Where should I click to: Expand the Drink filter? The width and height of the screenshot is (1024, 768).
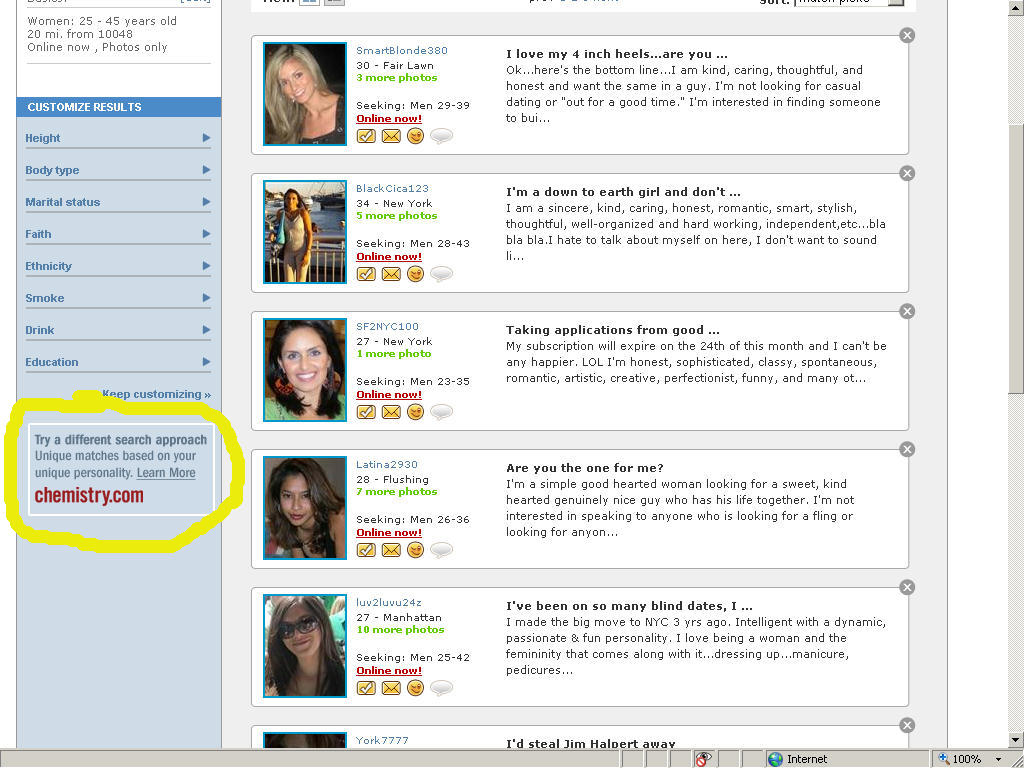point(118,330)
